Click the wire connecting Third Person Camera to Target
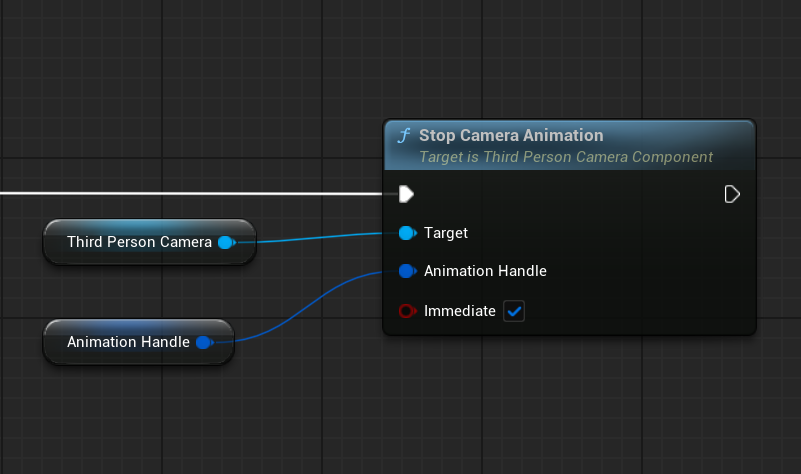The width and height of the screenshot is (801, 474). click(x=320, y=238)
